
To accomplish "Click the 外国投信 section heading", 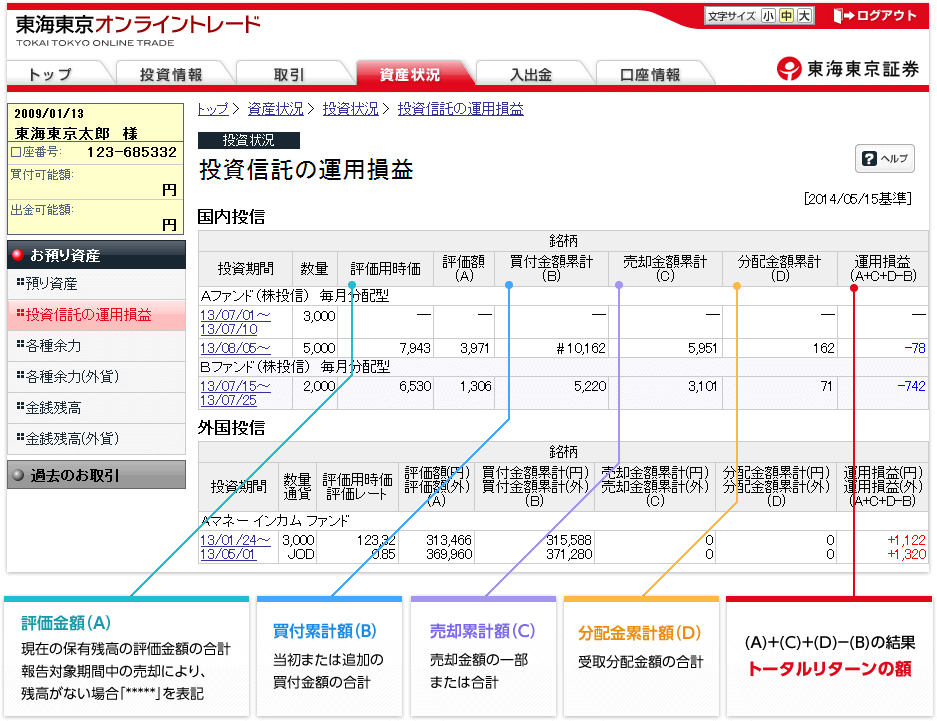I will point(231,428).
